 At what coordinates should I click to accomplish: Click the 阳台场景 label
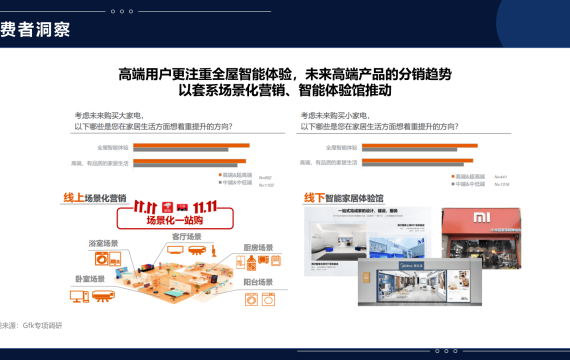[258, 282]
